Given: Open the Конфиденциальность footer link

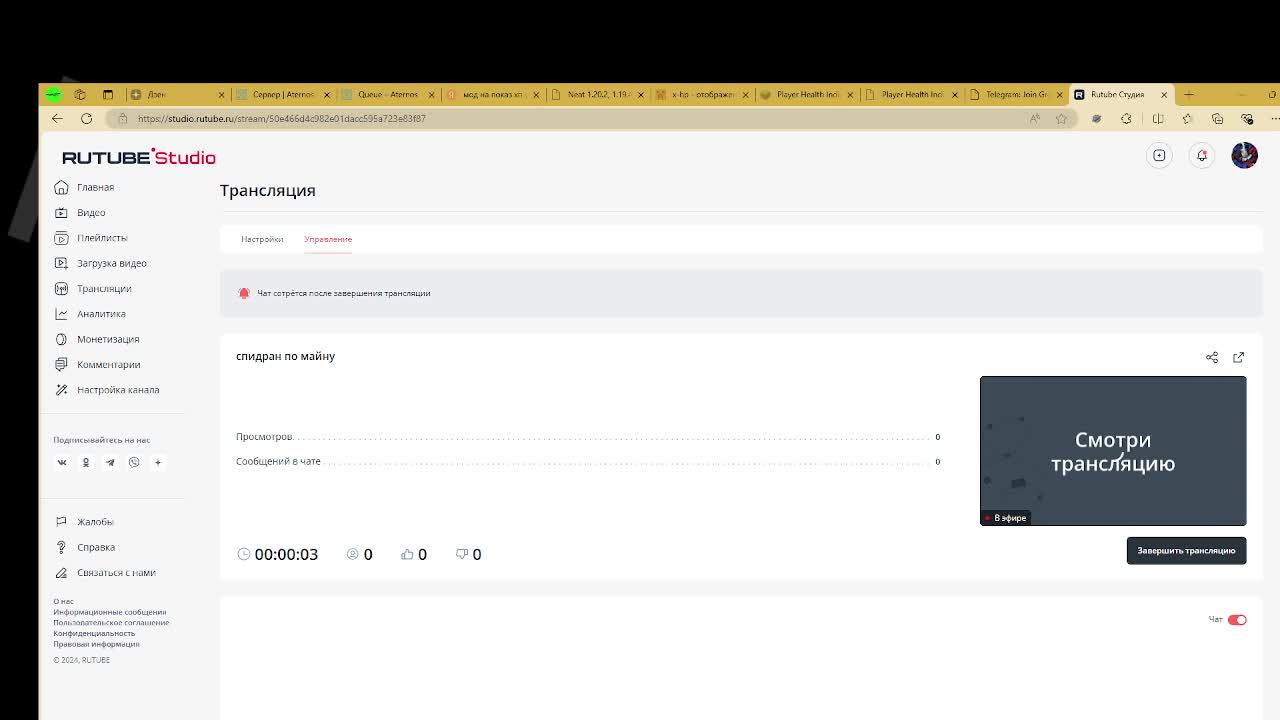Looking at the screenshot, I should point(94,633).
